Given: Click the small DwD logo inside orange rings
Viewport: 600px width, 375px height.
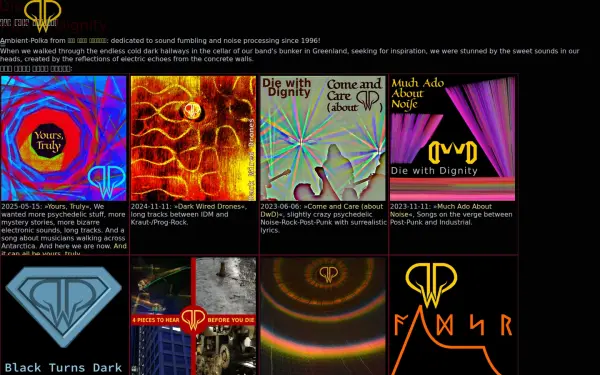Looking at the screenshot, I should point(329,274).
